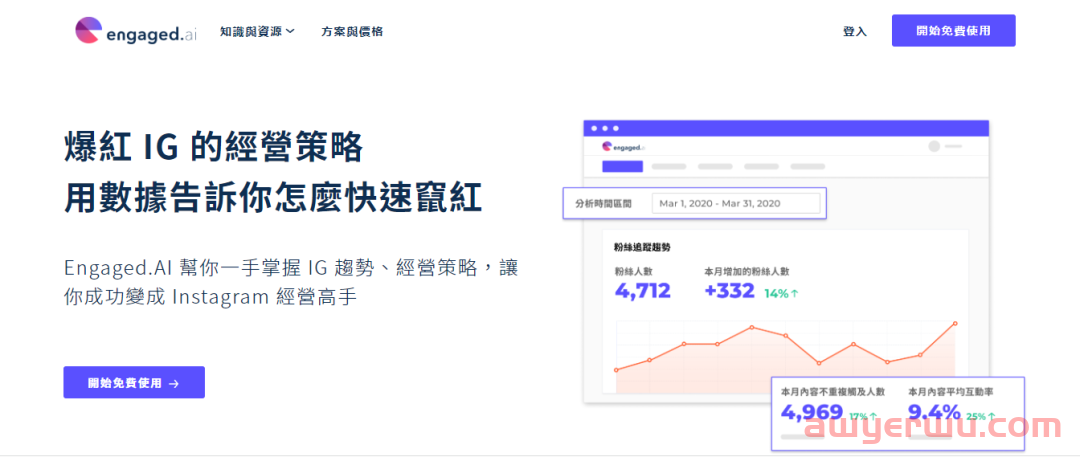Click the header 開始免費使用 button
The width and height of the screenshot is (1080, 457).
click(x=953, y=30)
